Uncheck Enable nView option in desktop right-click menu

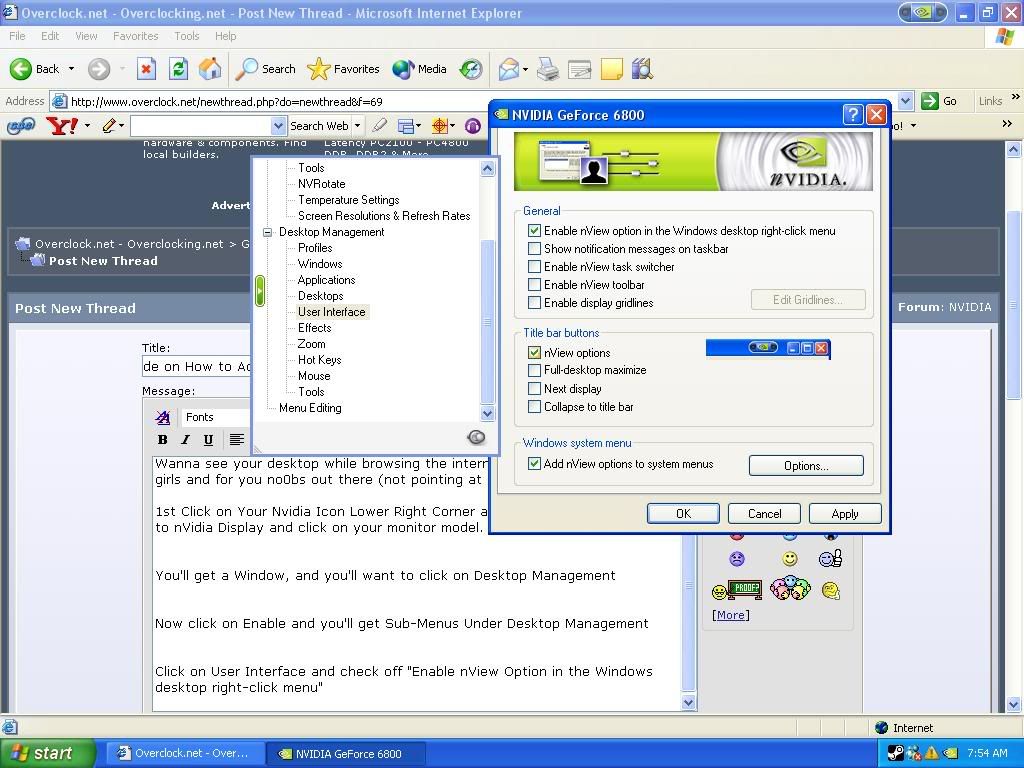click(x=534, y=231)
